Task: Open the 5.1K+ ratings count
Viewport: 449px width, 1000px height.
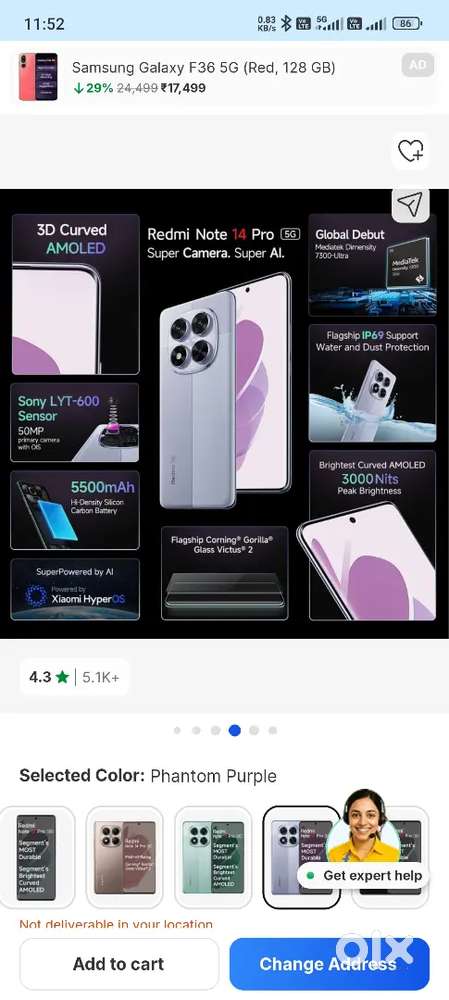Action: pos(101,677)
